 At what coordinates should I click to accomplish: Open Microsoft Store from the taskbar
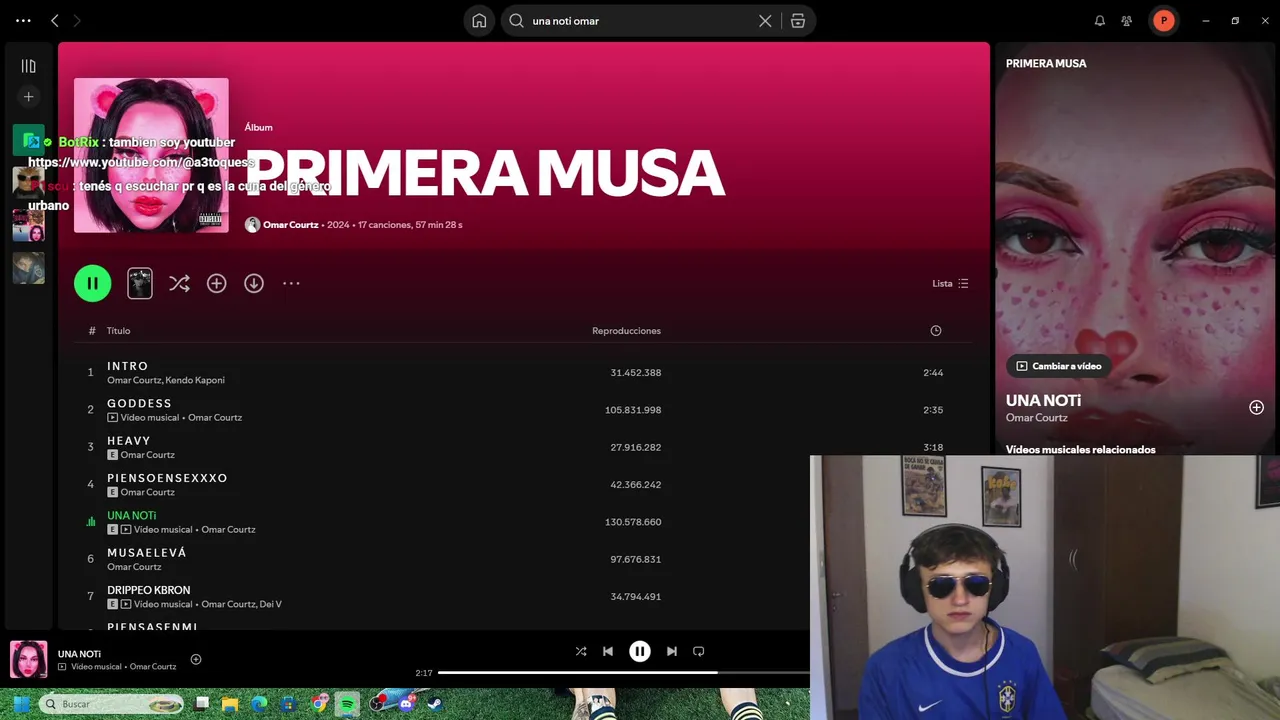[x=289, y=704]
